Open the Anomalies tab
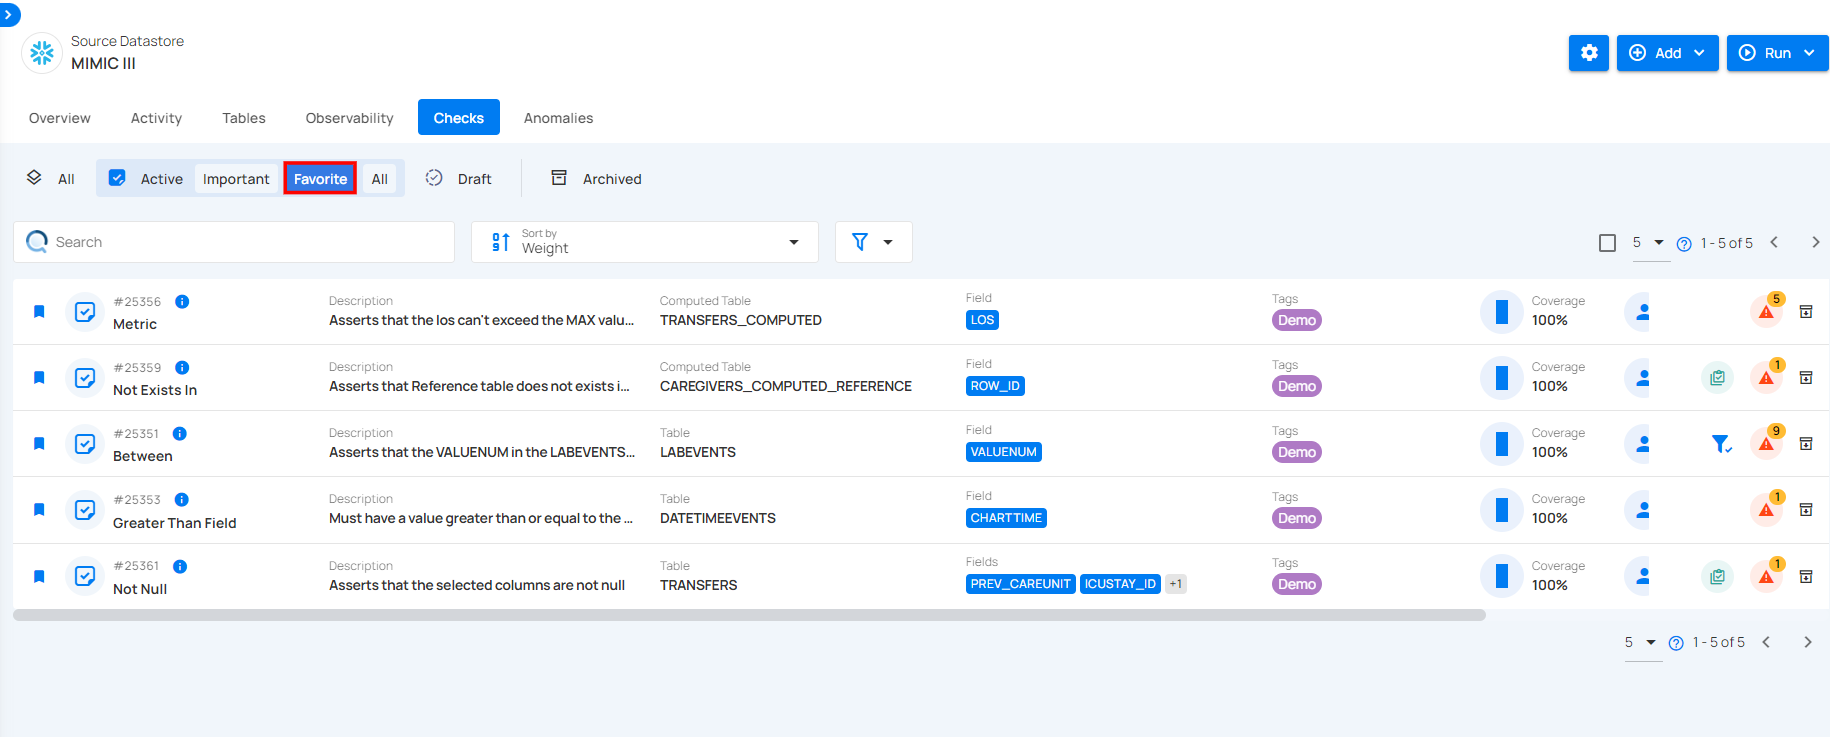Image resolution: width=1830 pixels, height=737 pixels. click(558, 118)
